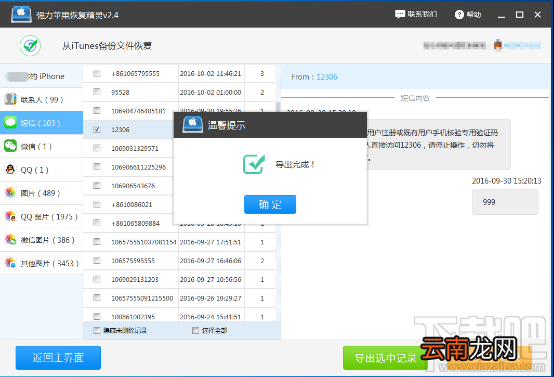Image resolution: width=554 pixels, height=377 pixels.
Task: Click the date 2016-09-27 17:51:51
Action: pos(211,242)
